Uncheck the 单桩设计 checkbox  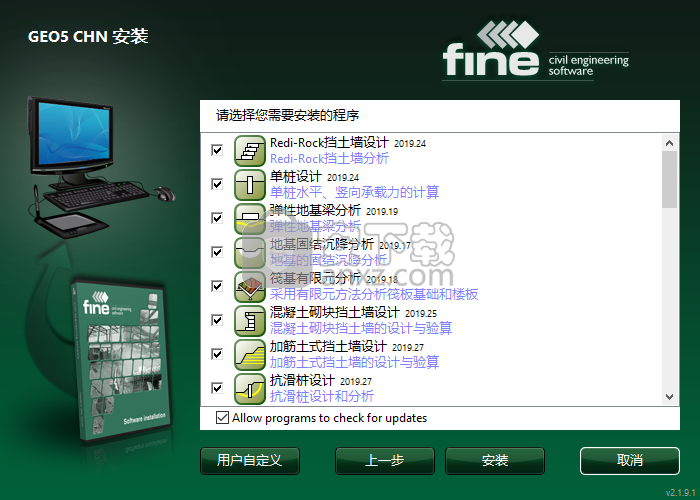click(217, 184)
